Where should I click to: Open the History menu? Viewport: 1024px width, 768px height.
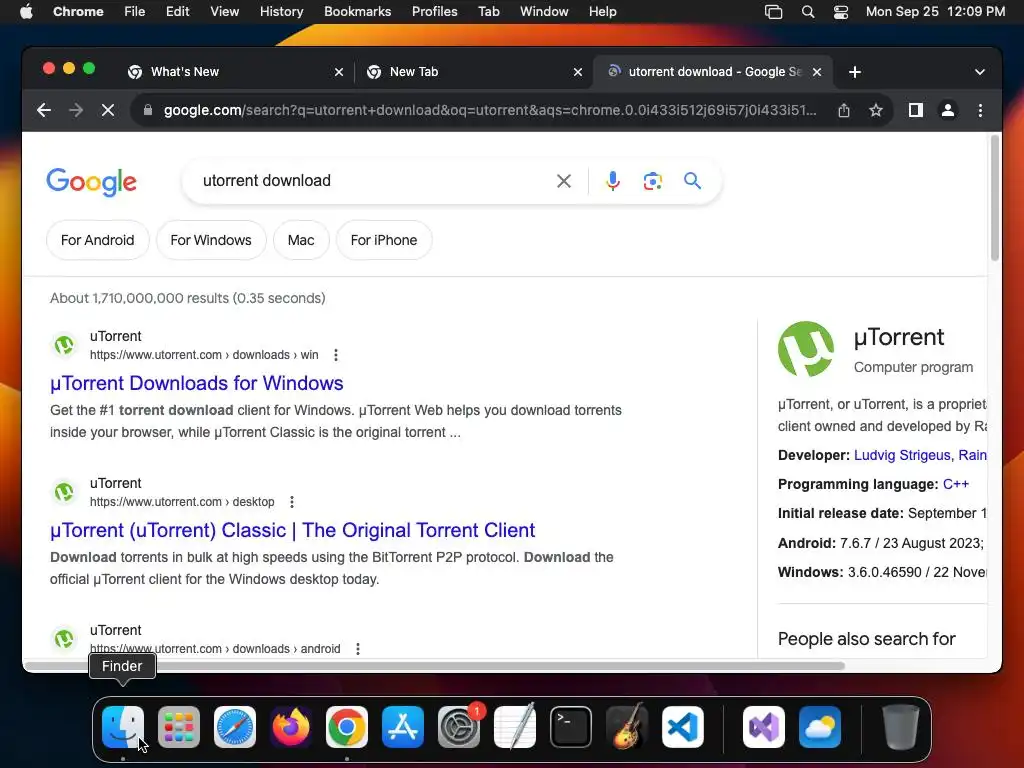tap(281, 12)
